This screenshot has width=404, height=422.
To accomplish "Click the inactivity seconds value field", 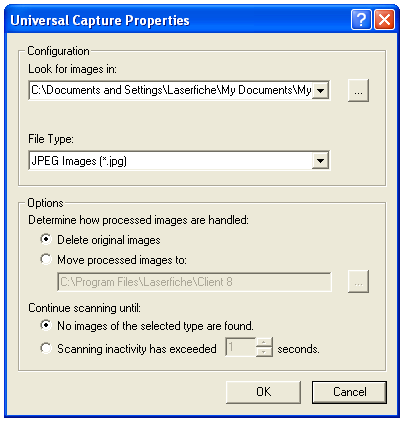I will coord(241,347).
